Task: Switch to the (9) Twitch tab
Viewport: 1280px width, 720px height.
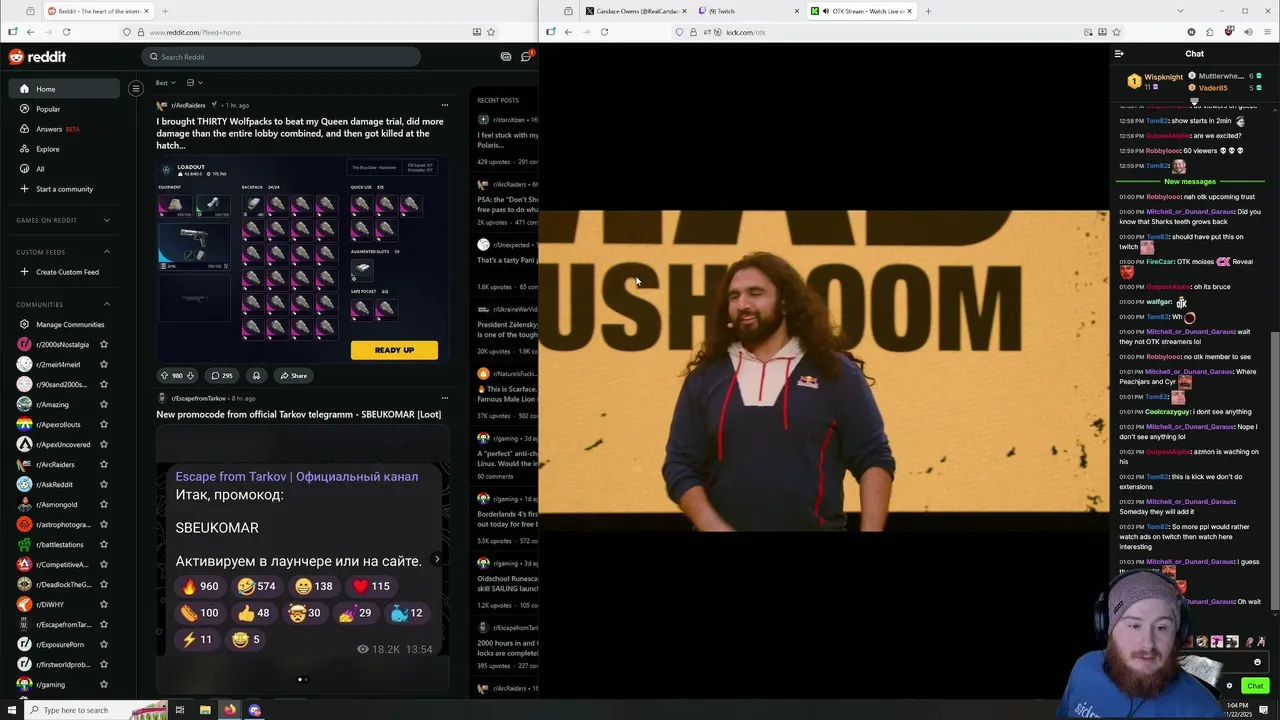Action: coord(748,11)
